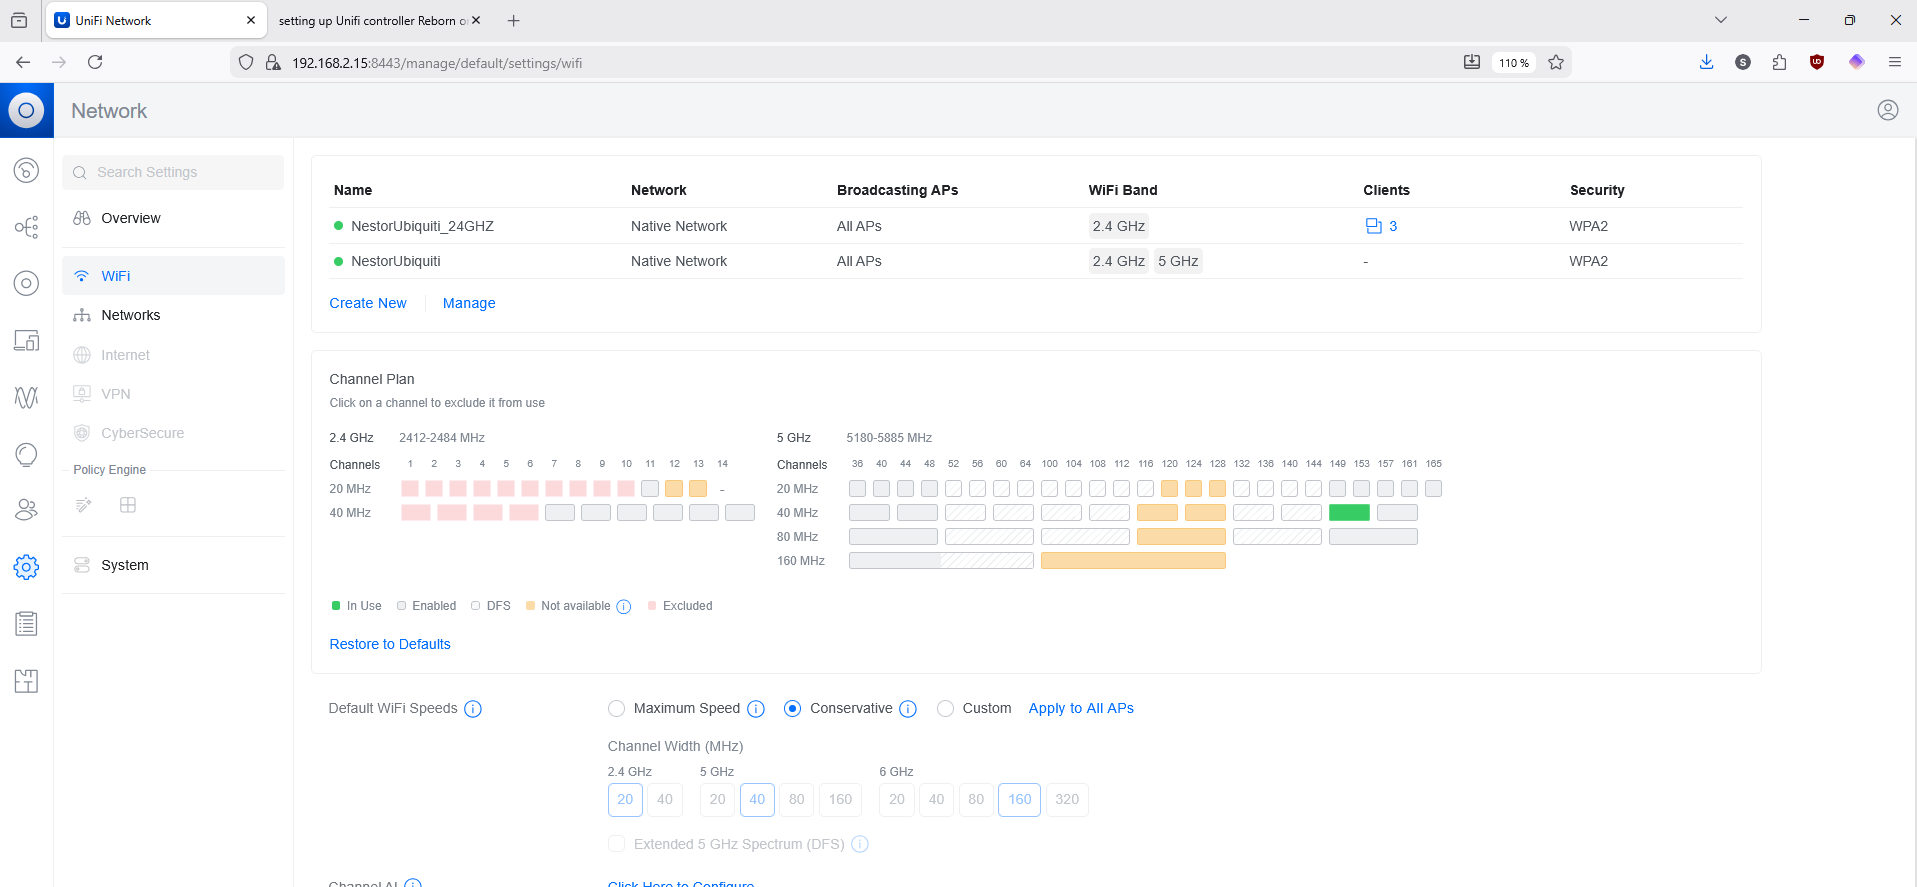Screen dimensions: 1917x887
Task: Open the Firefox application menu
Action: point(1894,62)
